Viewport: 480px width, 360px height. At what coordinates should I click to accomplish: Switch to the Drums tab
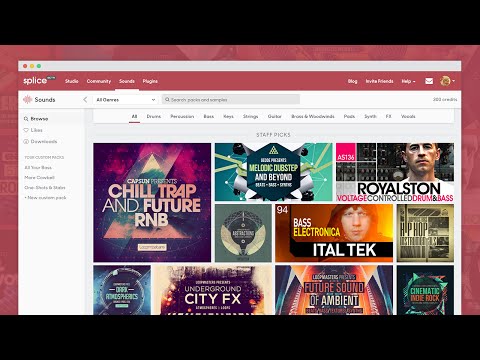coord(154,116)
